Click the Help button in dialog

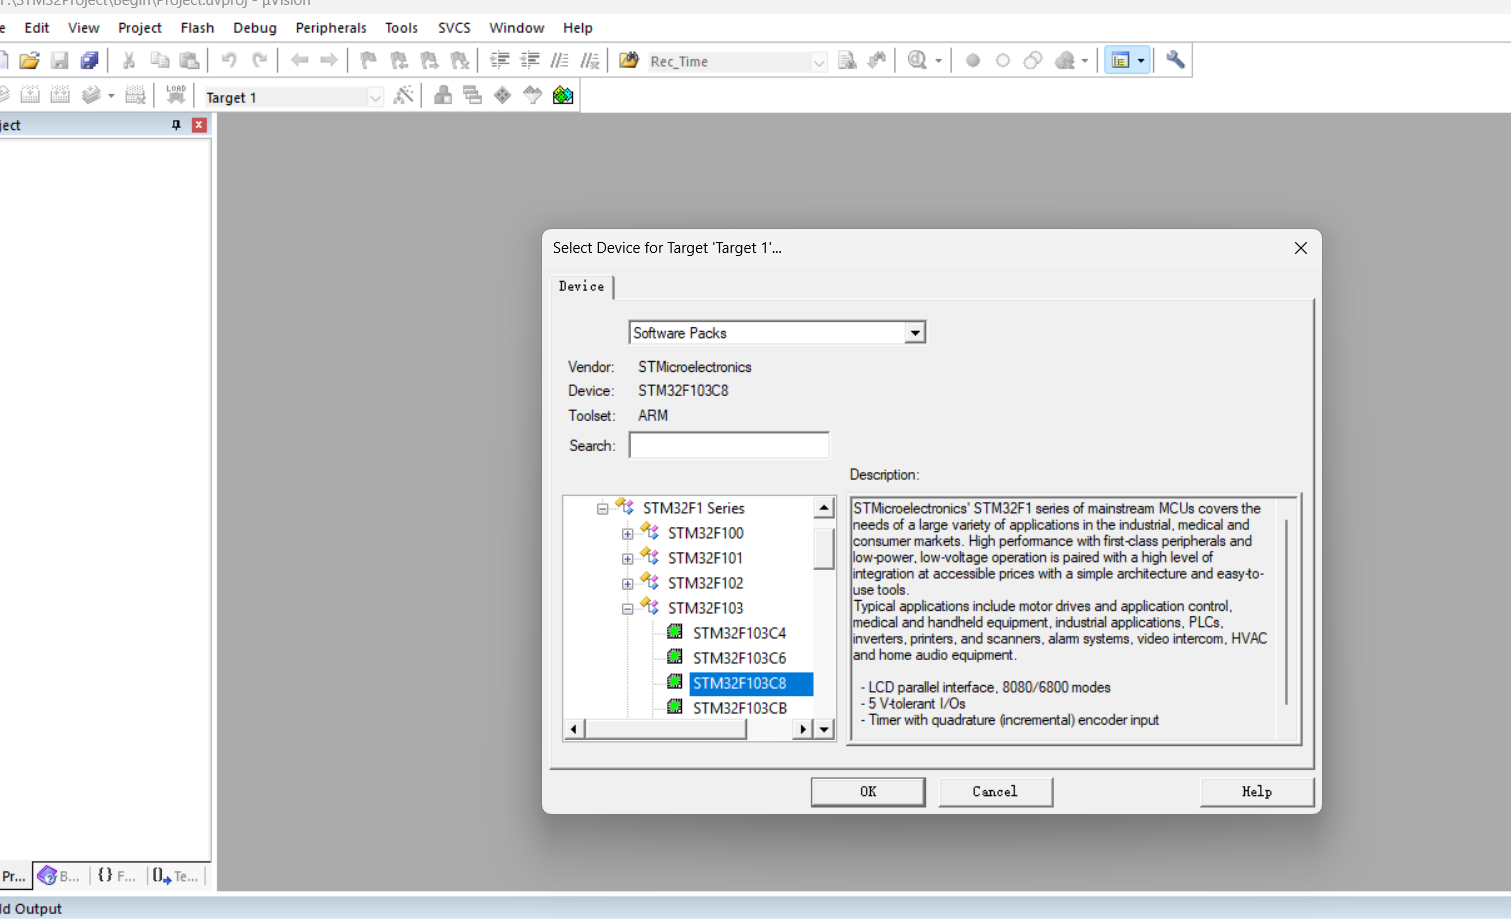(1257, 792)
